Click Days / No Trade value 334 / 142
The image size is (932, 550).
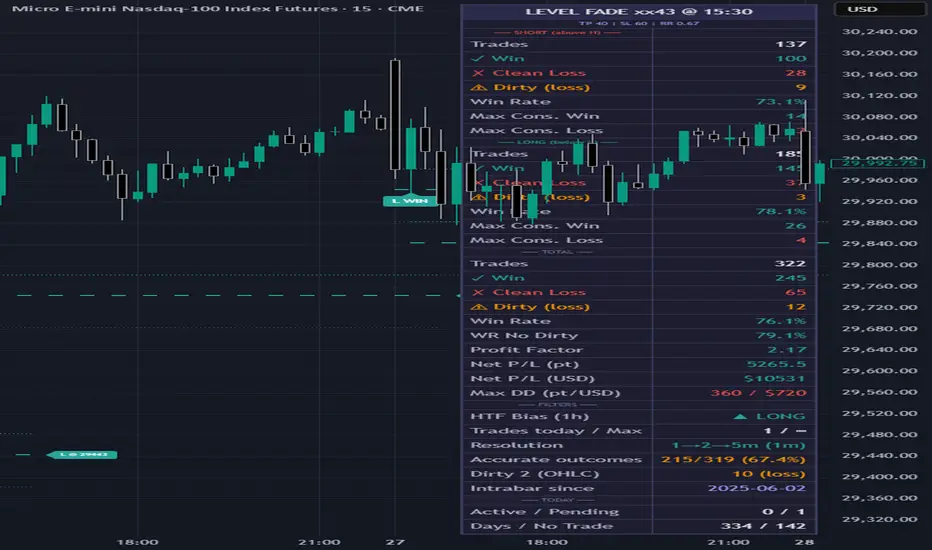[x=763, y=526]
